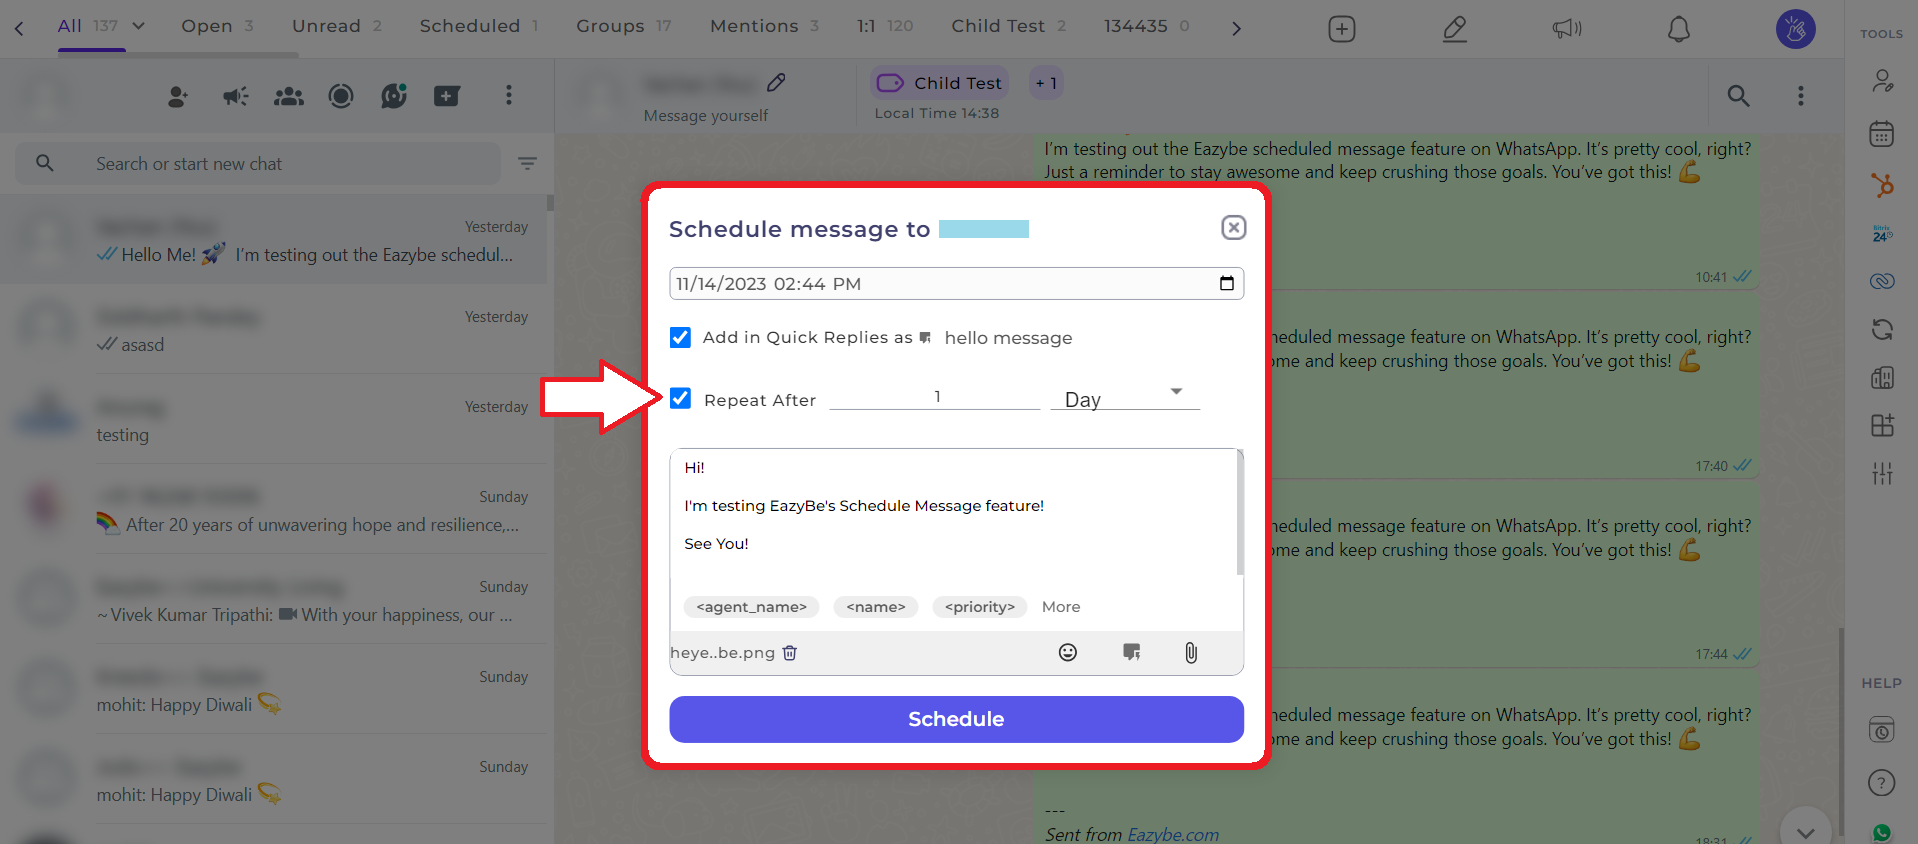This screenshot has width=1918, height=844.
Task: Click the blue Schedule button
Action: point(956,719)
